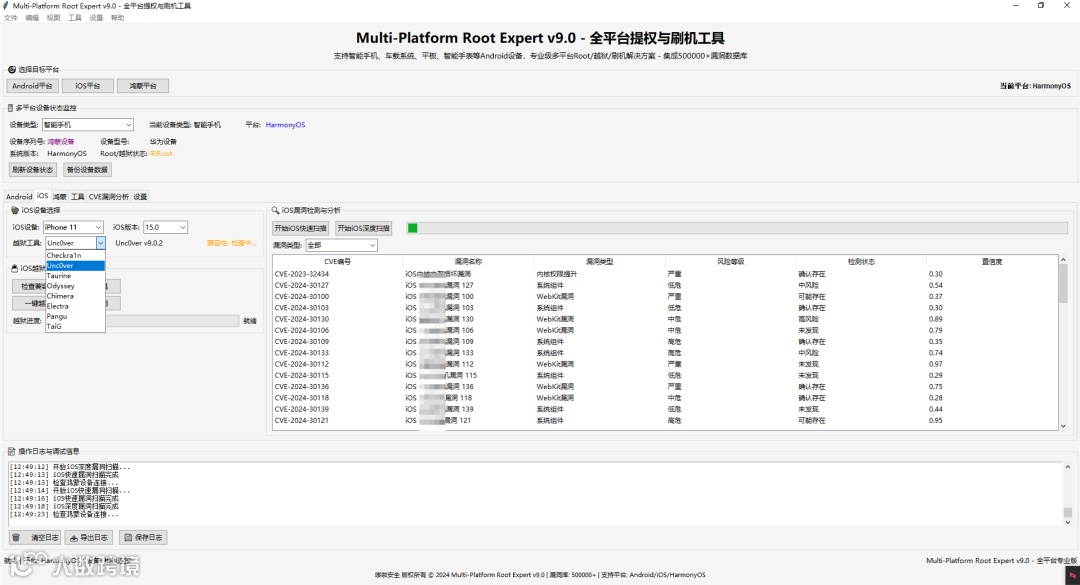Image resolution: width=1080 pixels, height=585 pixels.
Task: Choose Pangu from the jailbreak tool list
Action: pyautogui.click(x=75, y=316)
